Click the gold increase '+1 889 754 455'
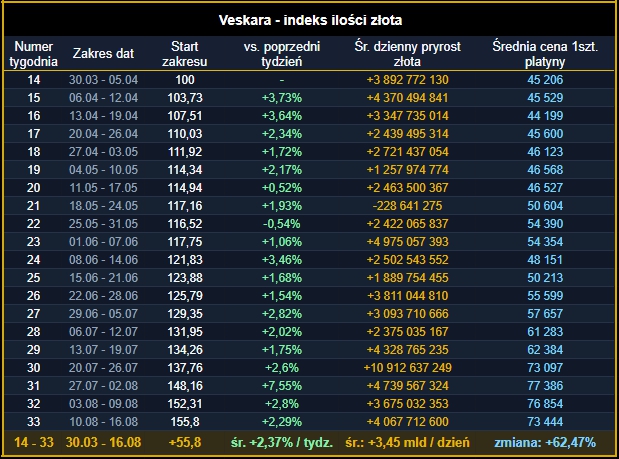Viewport: 619px width, 459px height. coord(407,278)
